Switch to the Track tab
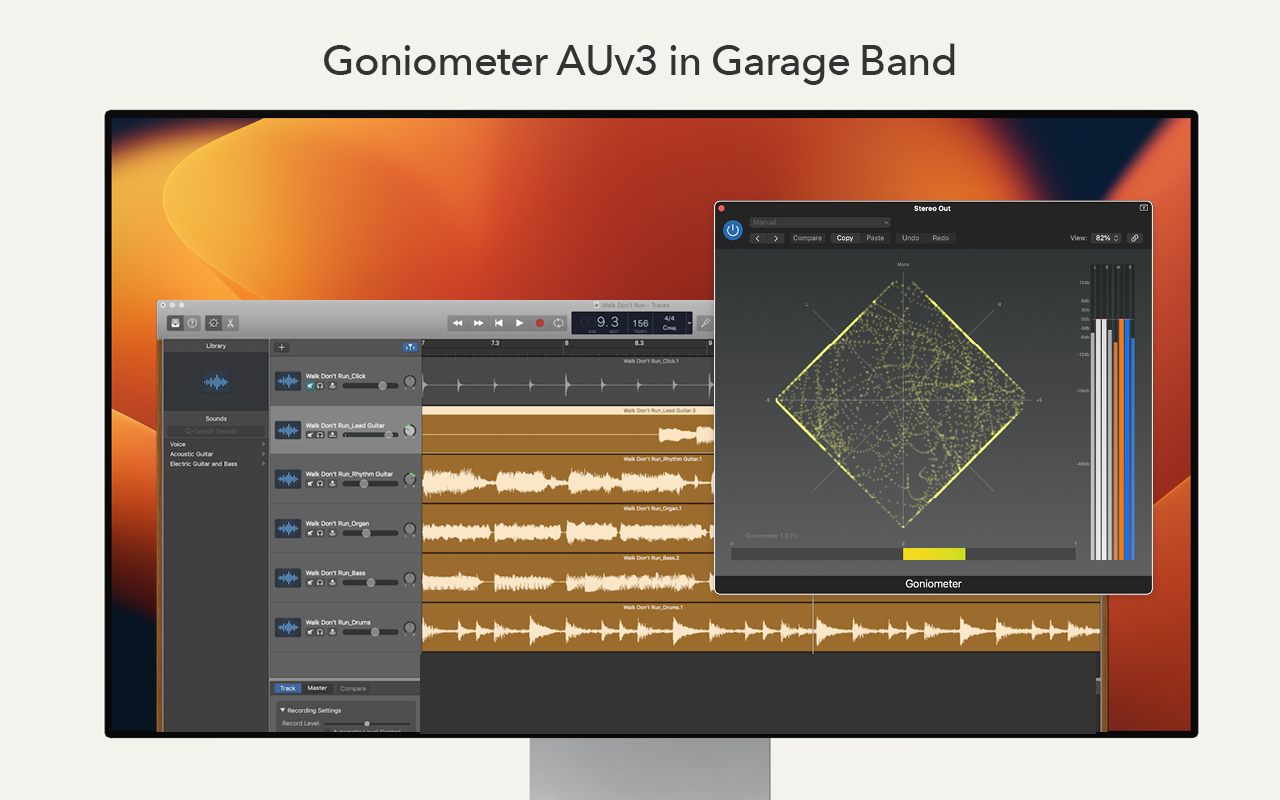Image resolution: width=1280 pixels, height=800 pixels. coord(288,688)
